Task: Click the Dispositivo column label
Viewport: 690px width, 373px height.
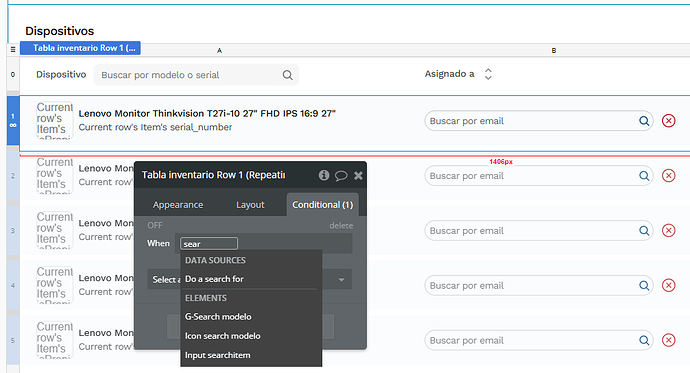Action: pyautogui.click(x=61, y=74)
